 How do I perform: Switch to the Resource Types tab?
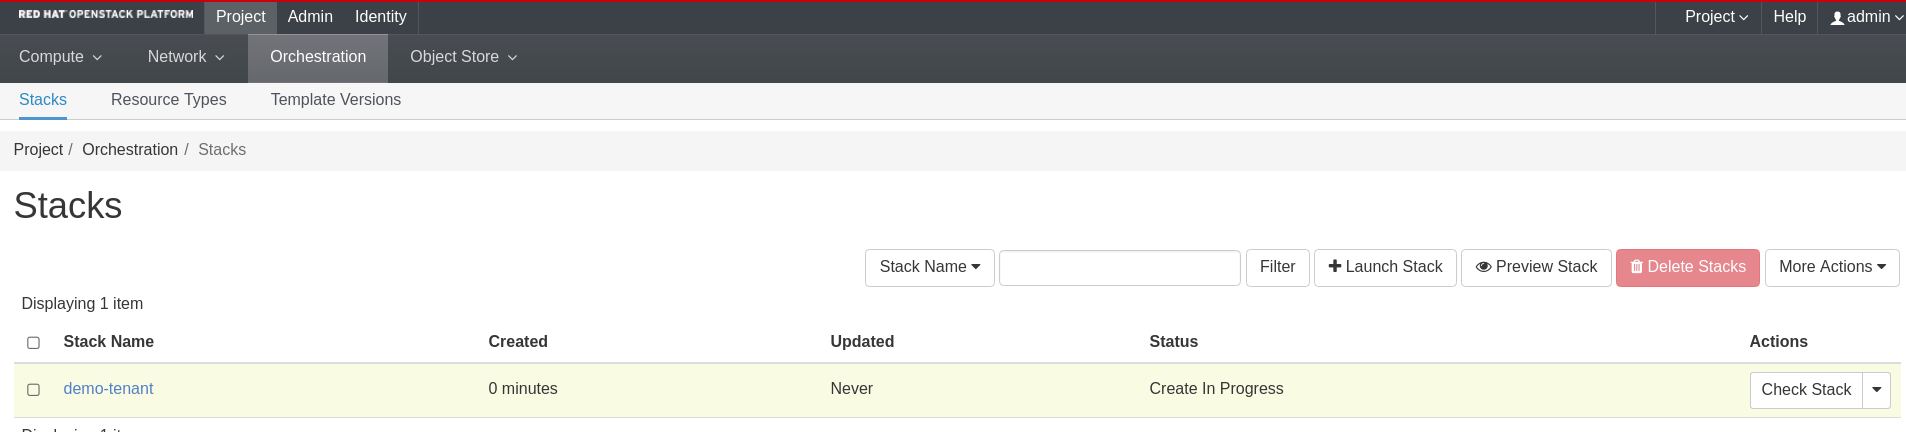click(x=168, y=100)
